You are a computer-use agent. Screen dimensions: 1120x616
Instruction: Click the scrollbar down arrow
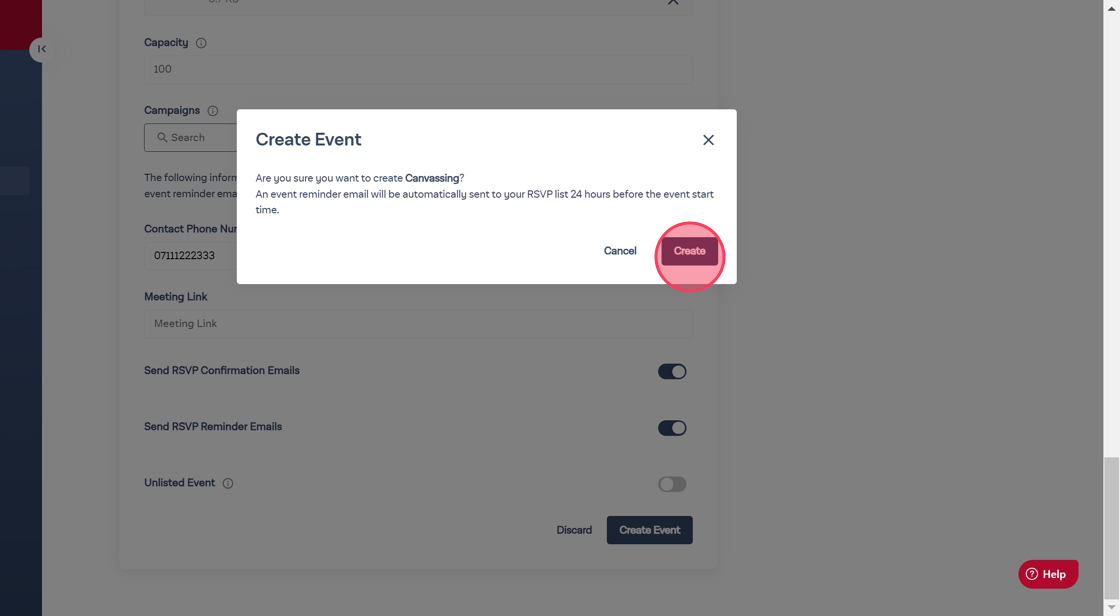[1111, 608]
